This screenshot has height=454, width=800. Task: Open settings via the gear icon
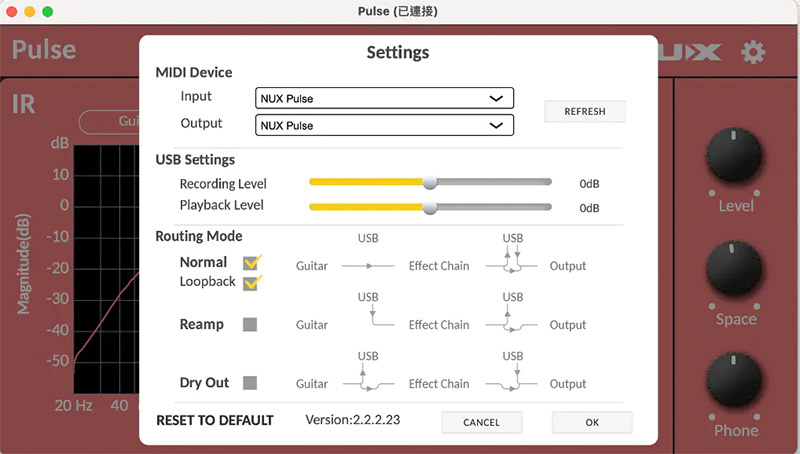tap(752, 52)
